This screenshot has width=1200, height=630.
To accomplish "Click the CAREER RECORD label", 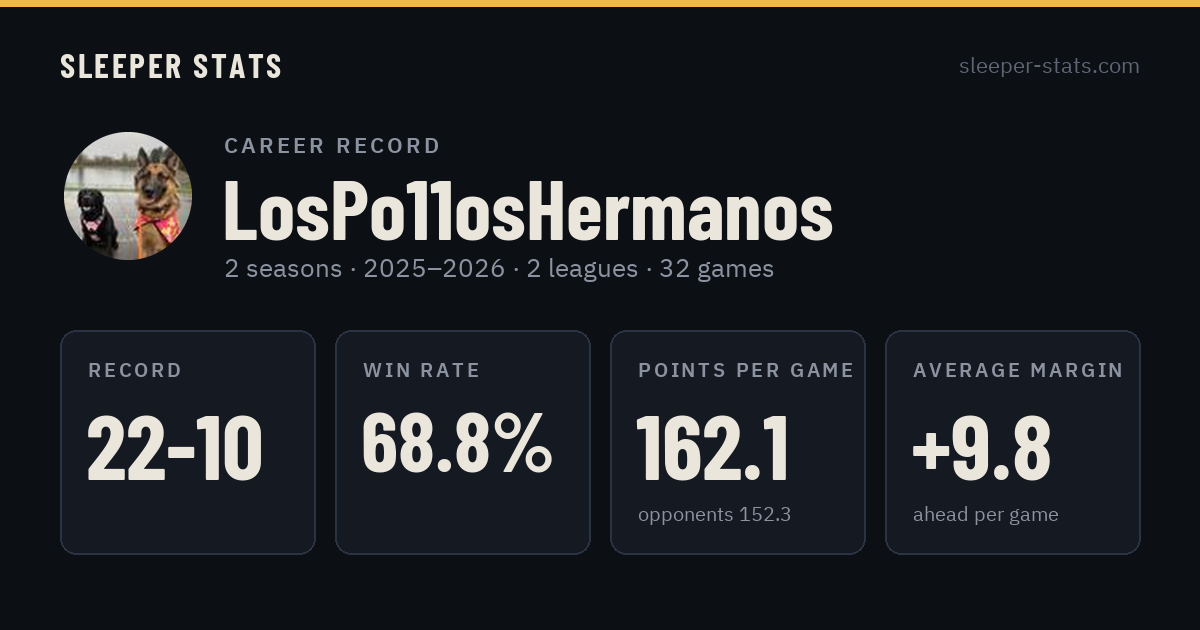I will pos(333,146).
